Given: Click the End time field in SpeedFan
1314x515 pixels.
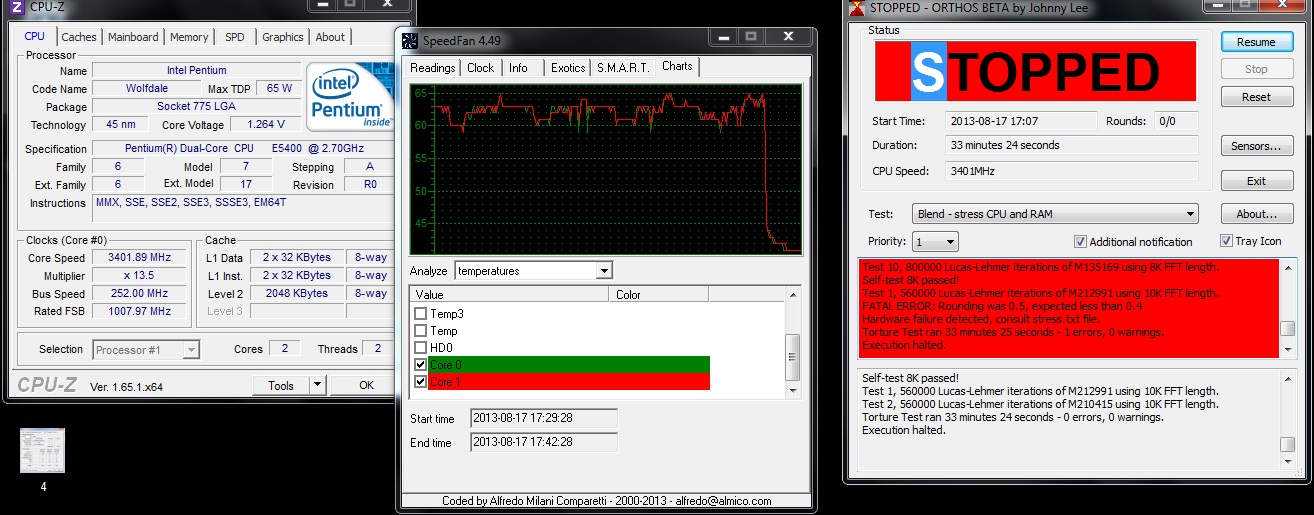Looking at the screenshot, I should tap(544, 442).
